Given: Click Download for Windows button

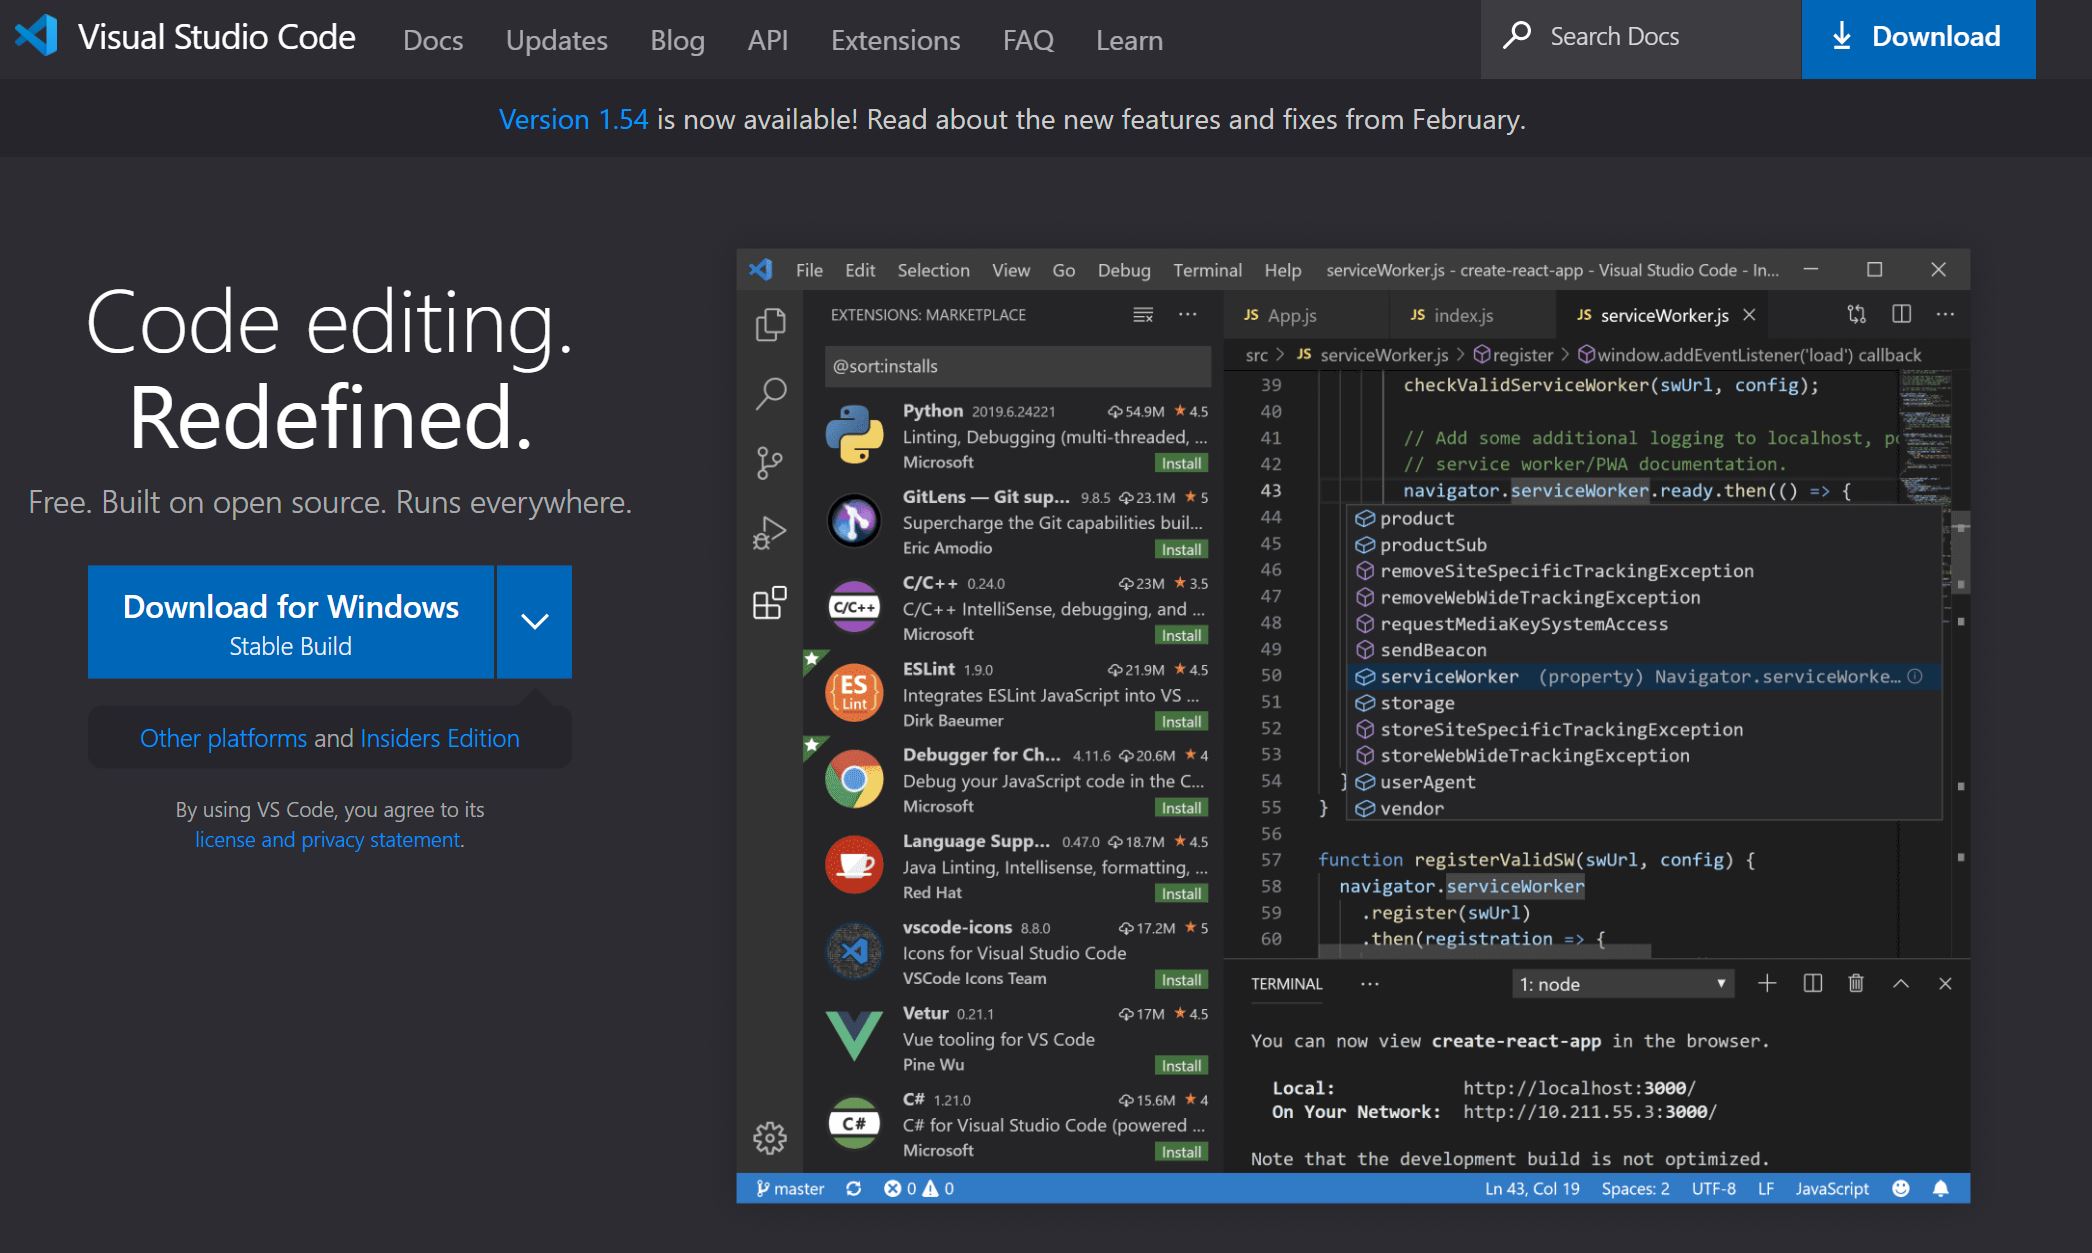Looking at the screenshot, I should [x=291, y=622].
